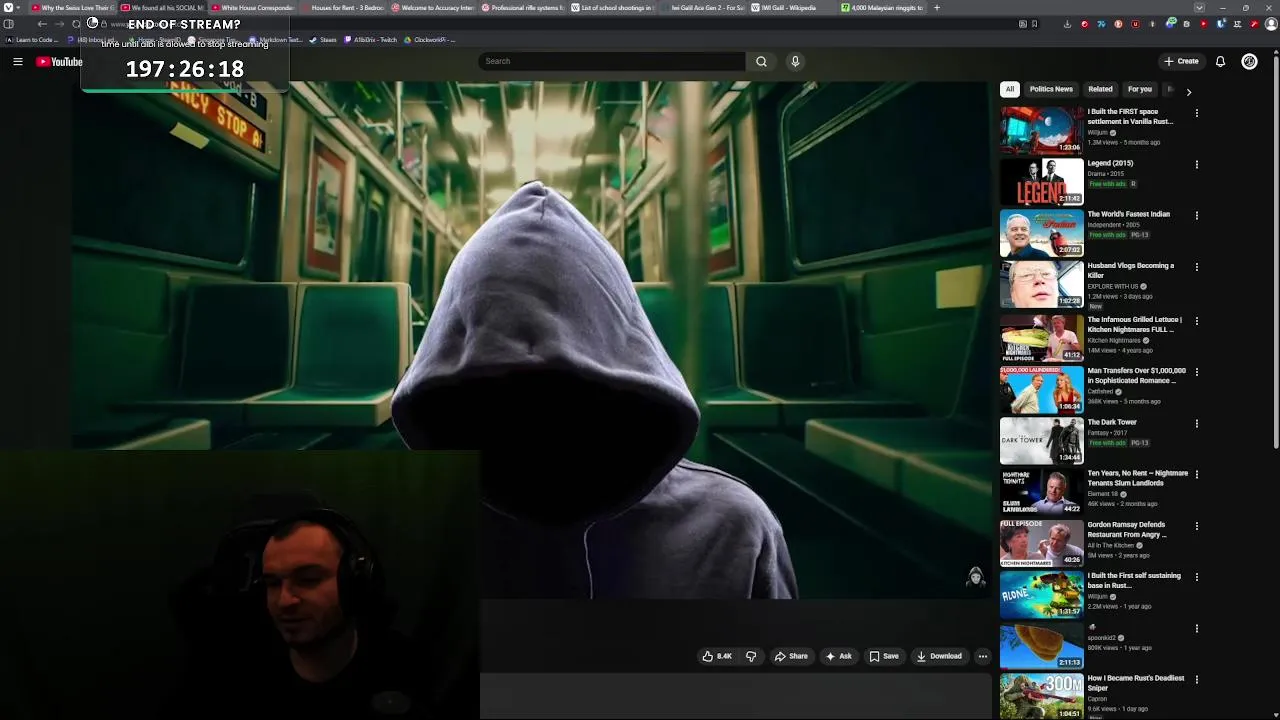1280x720 pixels.
Task: Dislike the video with thumbs down
Action: click(751, 656)
